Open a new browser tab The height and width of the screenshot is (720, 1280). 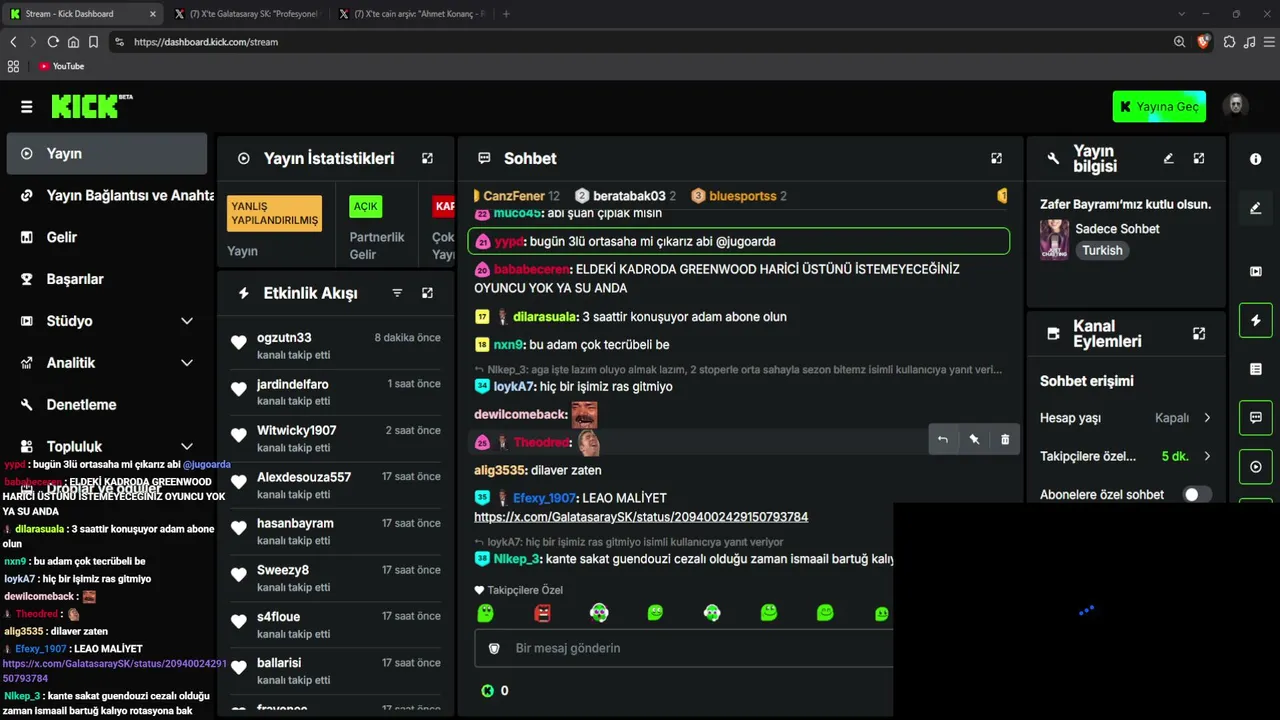(506, 14)
